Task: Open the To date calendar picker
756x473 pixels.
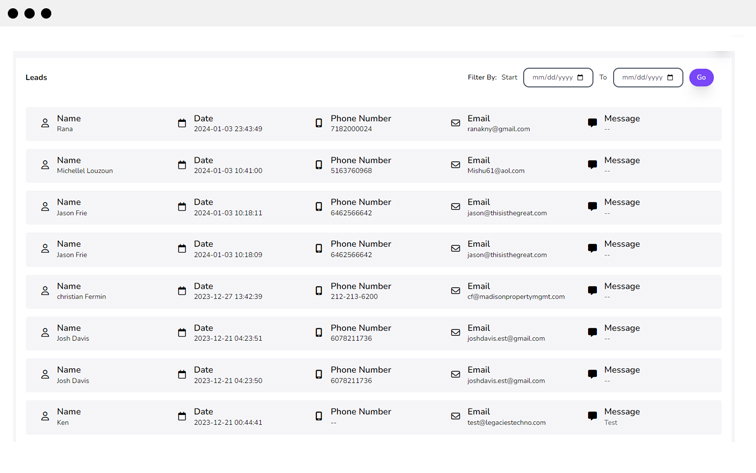Action: point(670,78)
